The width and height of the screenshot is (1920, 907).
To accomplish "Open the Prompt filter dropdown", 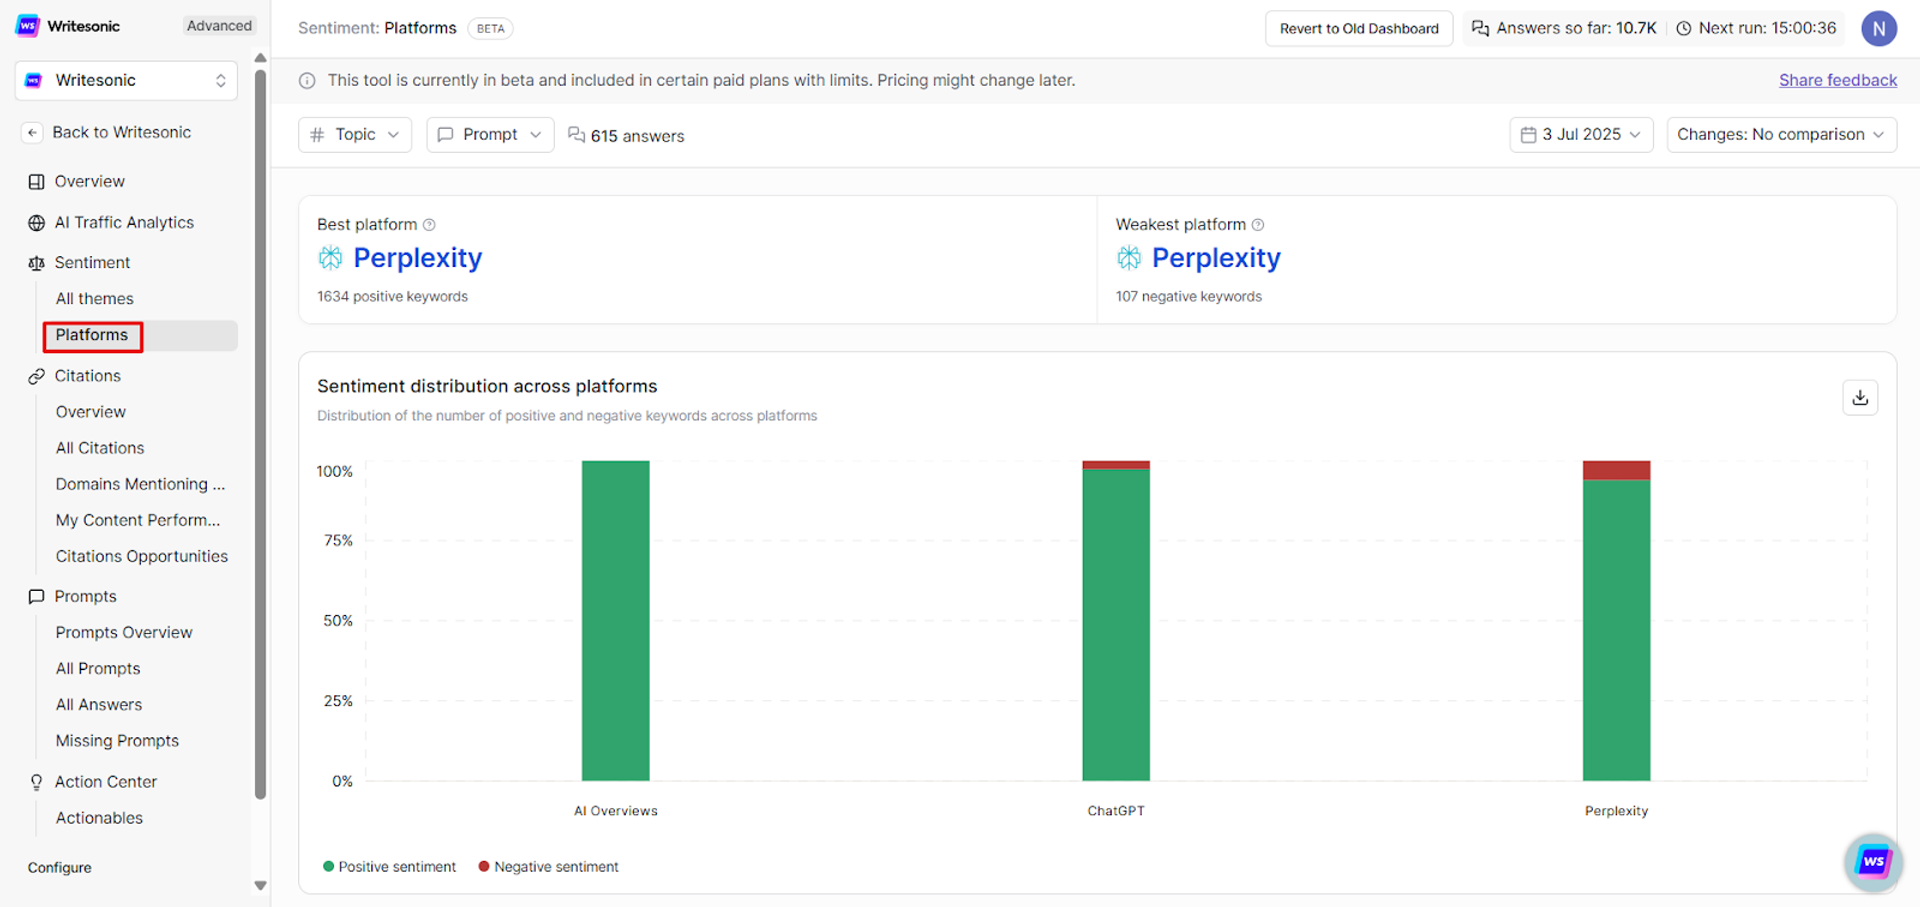I will [x=490, y=134].
